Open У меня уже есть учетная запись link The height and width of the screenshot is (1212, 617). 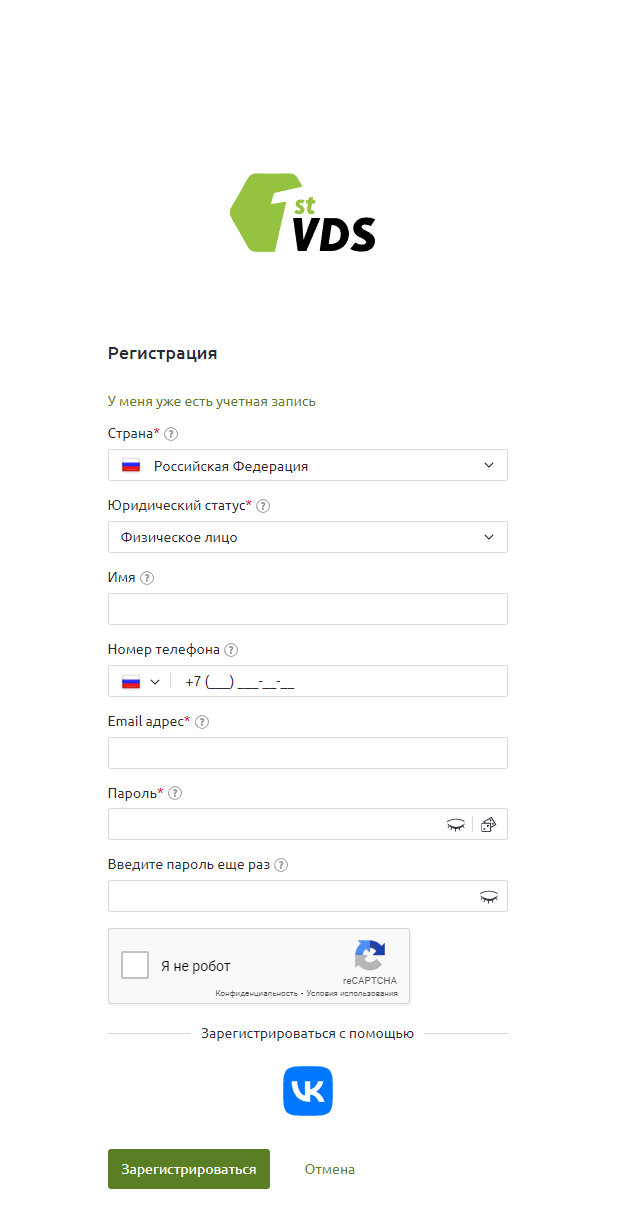click(x=212, y=401)
